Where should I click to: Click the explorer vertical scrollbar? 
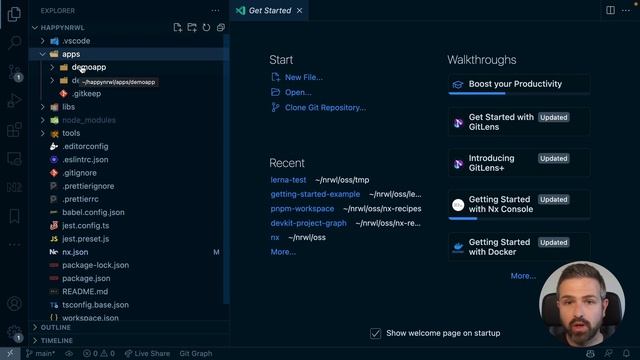[x=227, y=169]
